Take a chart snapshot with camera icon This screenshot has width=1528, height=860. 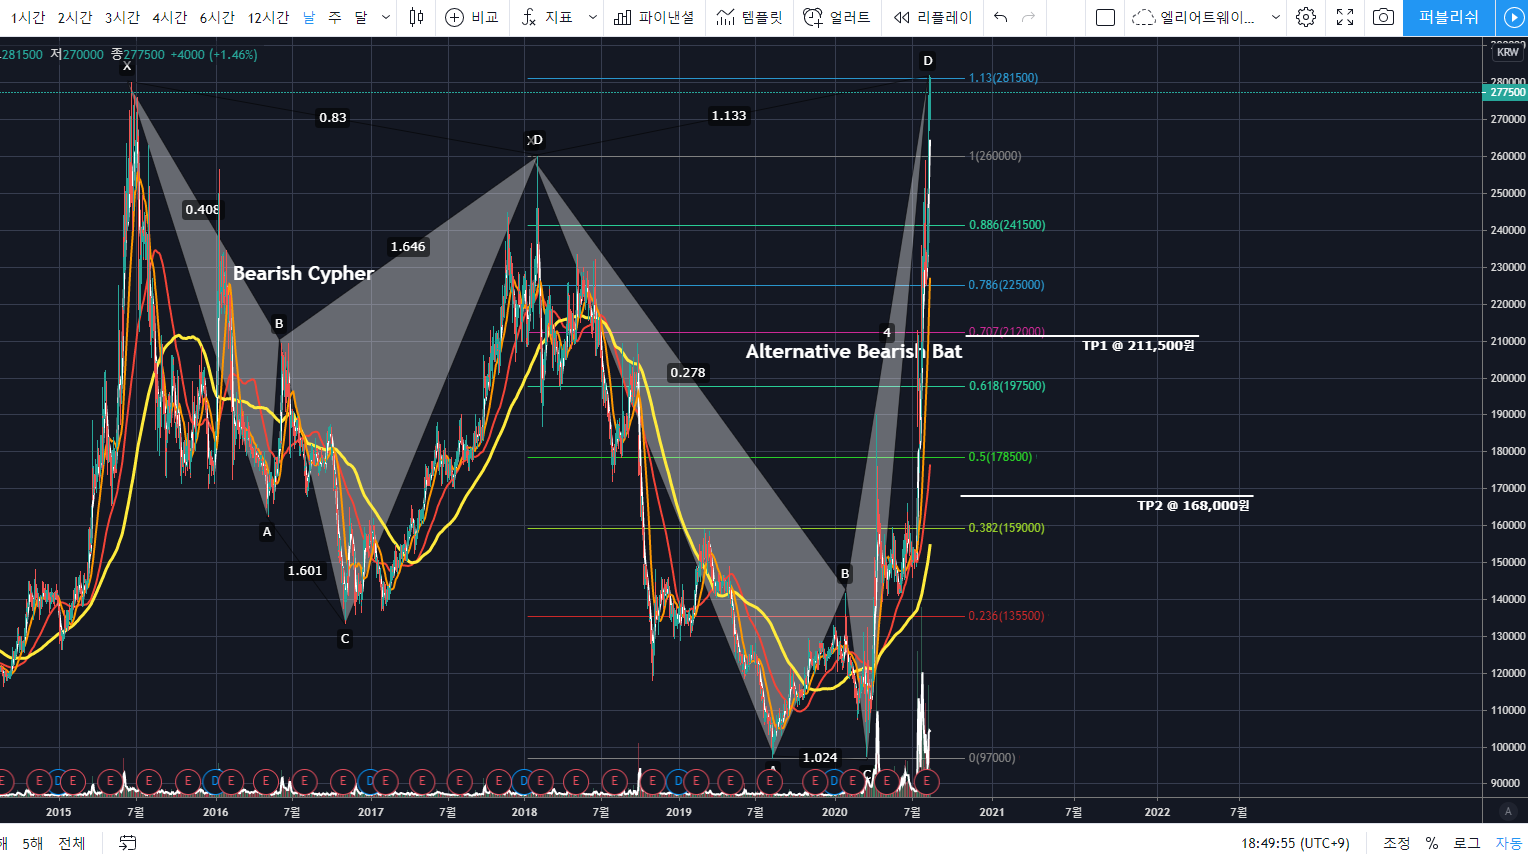tap(1383, 17)
